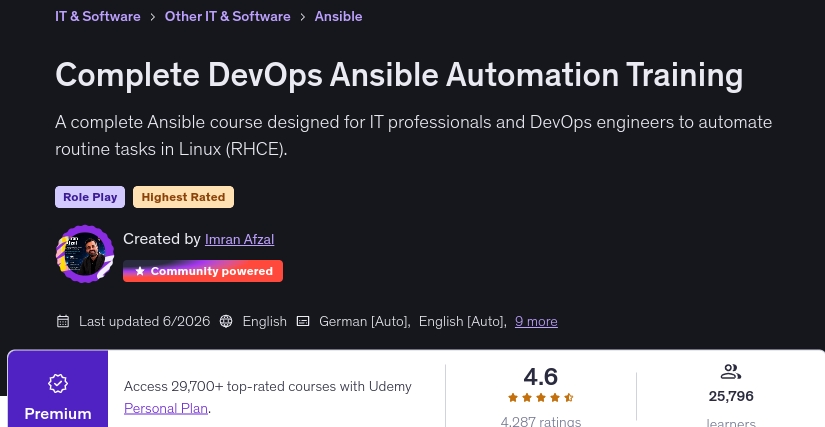Open the Other IT & Software breadcrumb

point(227,16)
